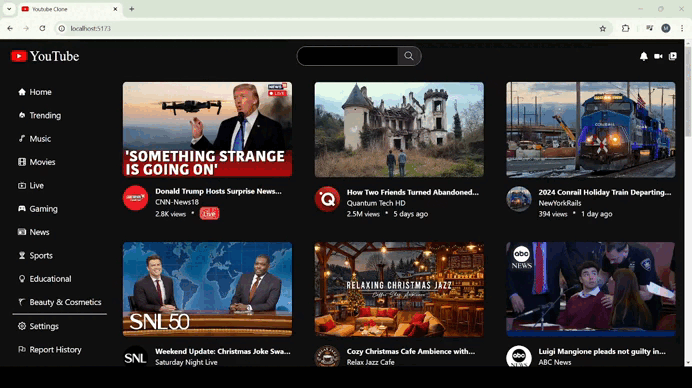Click the Gaming controller icon

(x=22, y=209)
